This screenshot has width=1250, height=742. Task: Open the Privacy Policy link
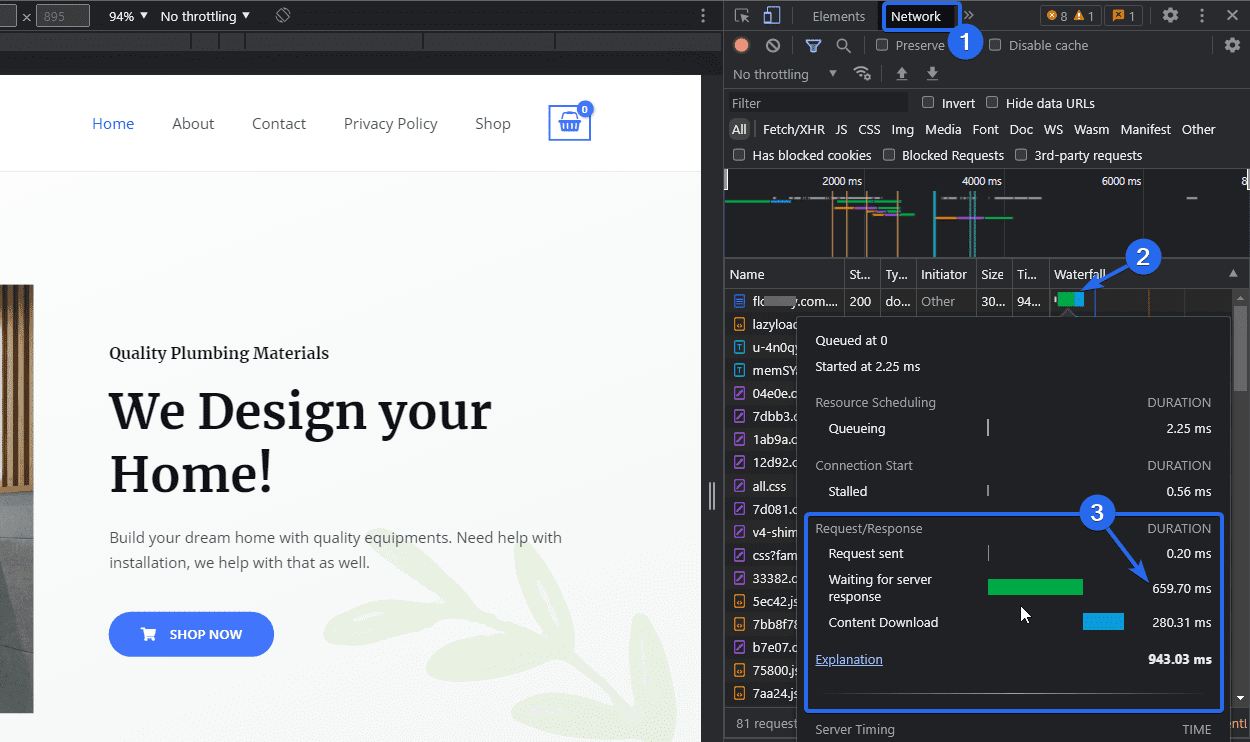click(x=391, y=123)
